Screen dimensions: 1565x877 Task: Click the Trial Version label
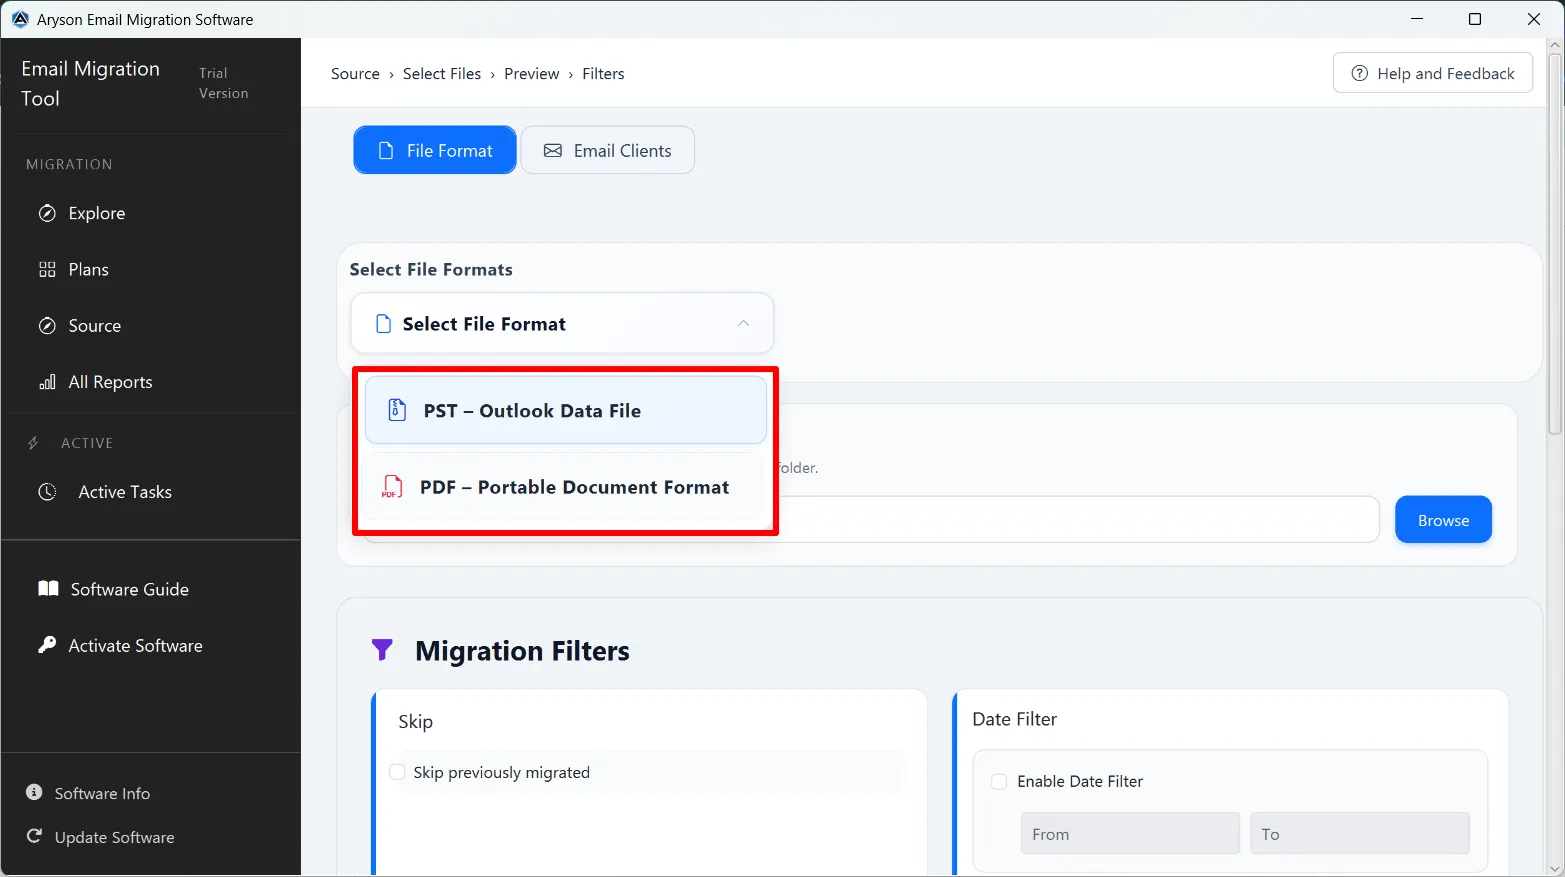[223, 83]
